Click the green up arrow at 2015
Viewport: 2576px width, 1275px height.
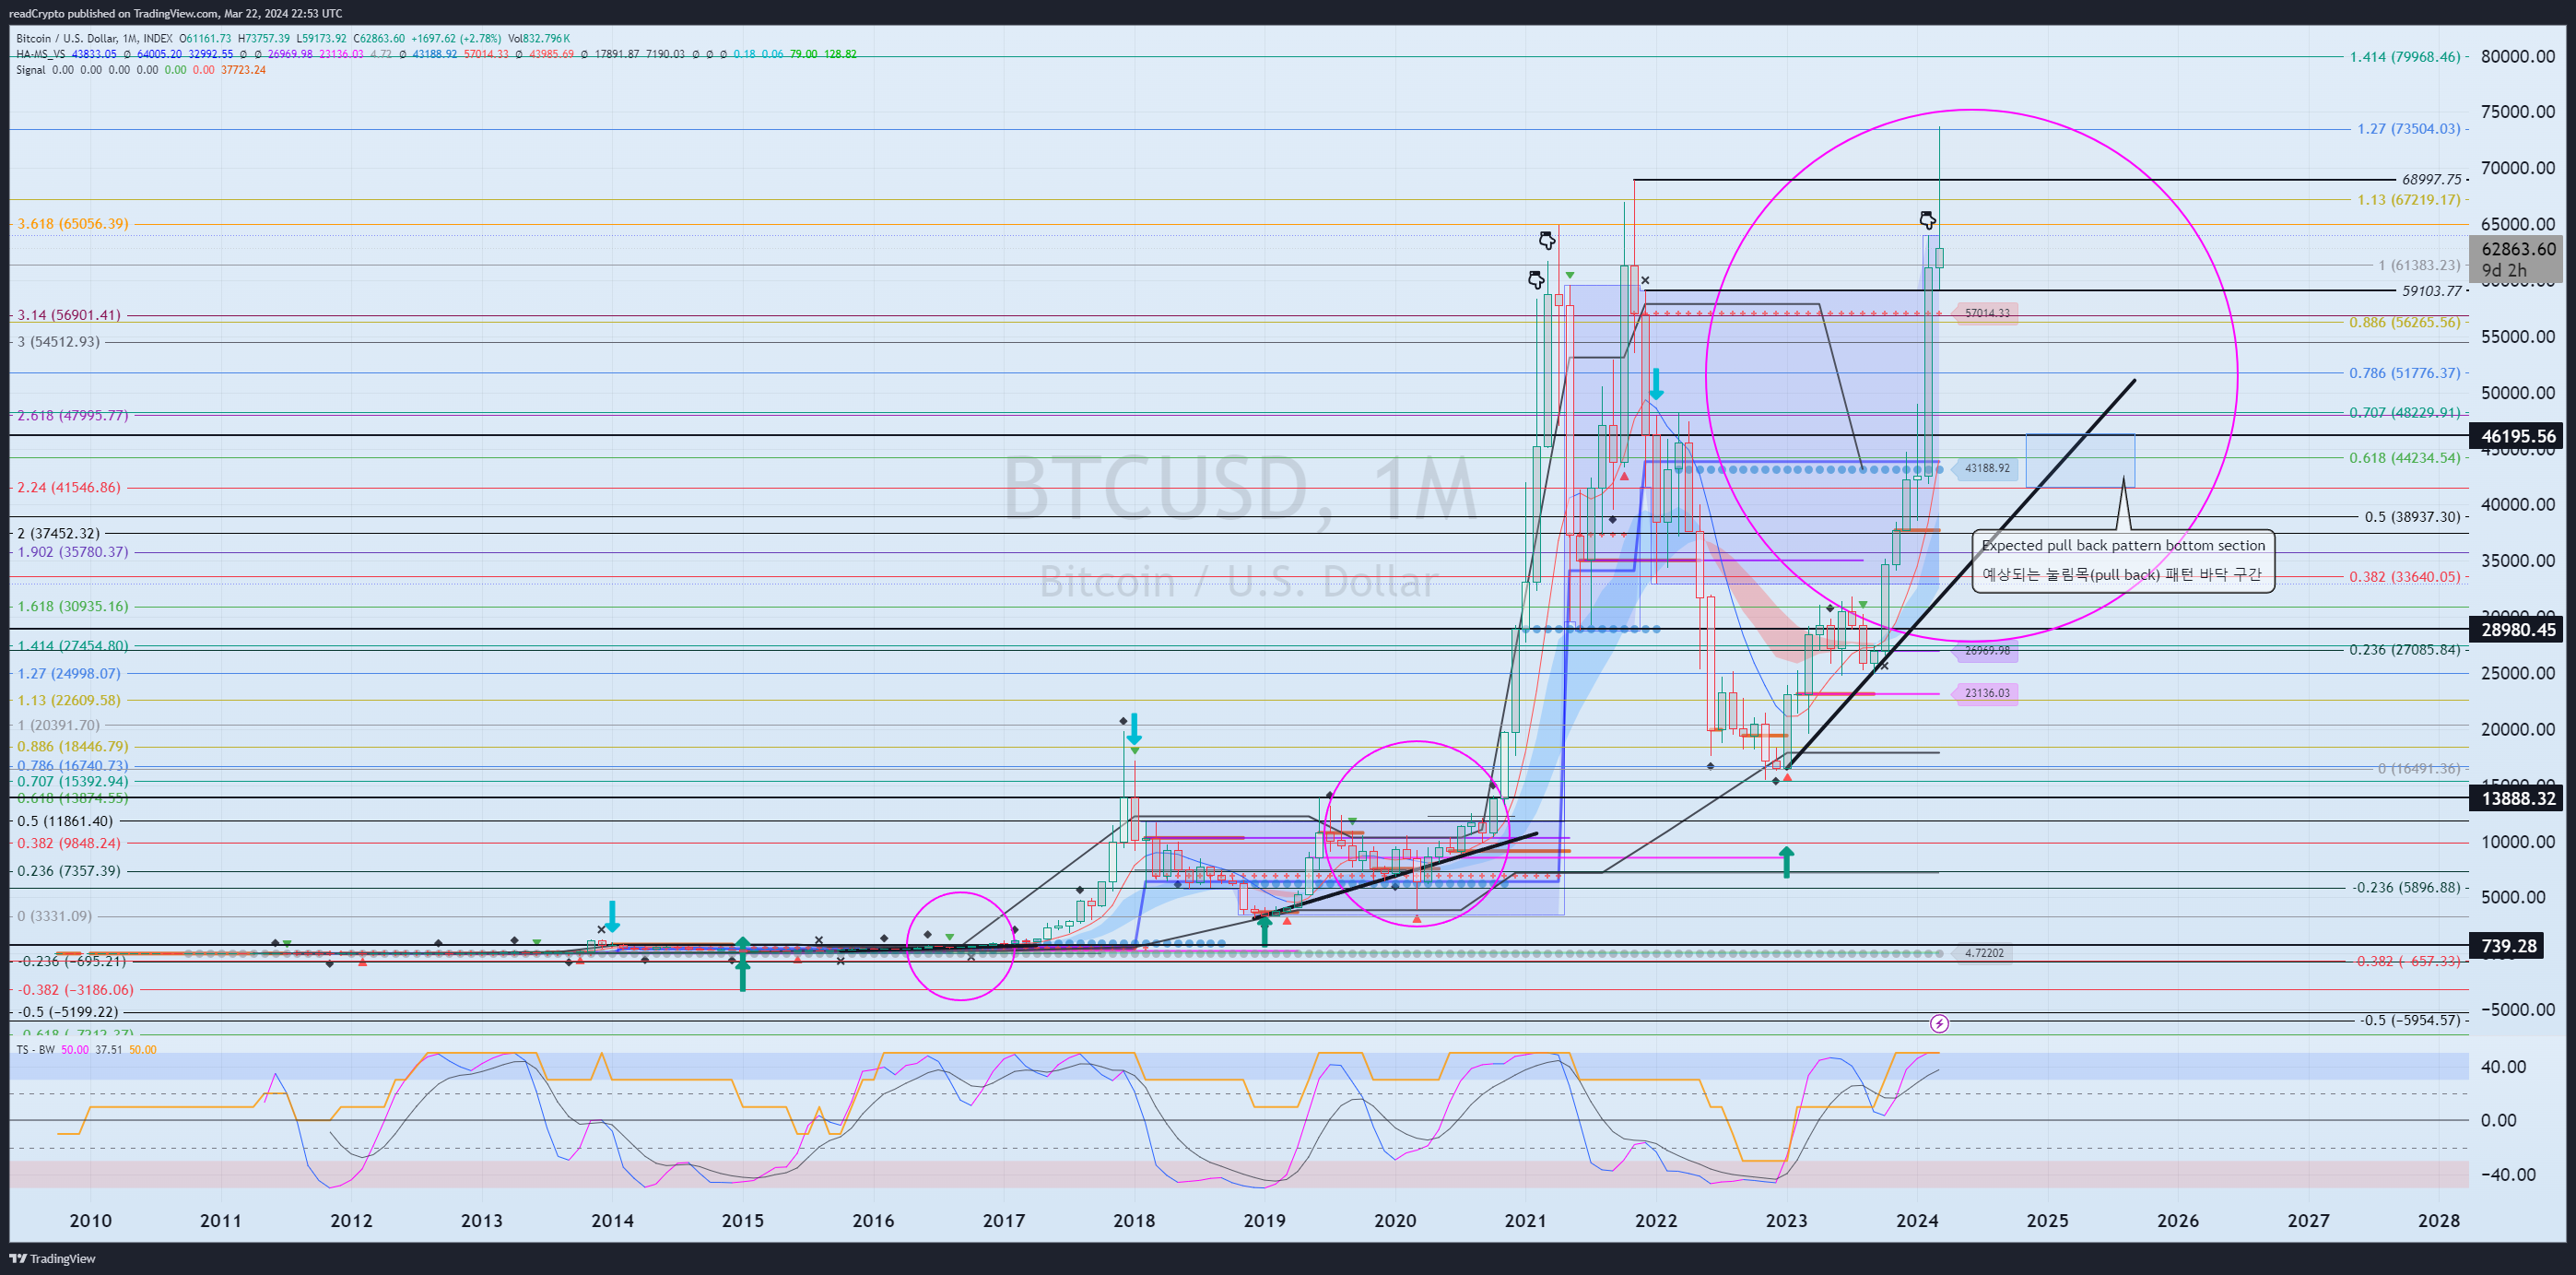tap(743, 964)
